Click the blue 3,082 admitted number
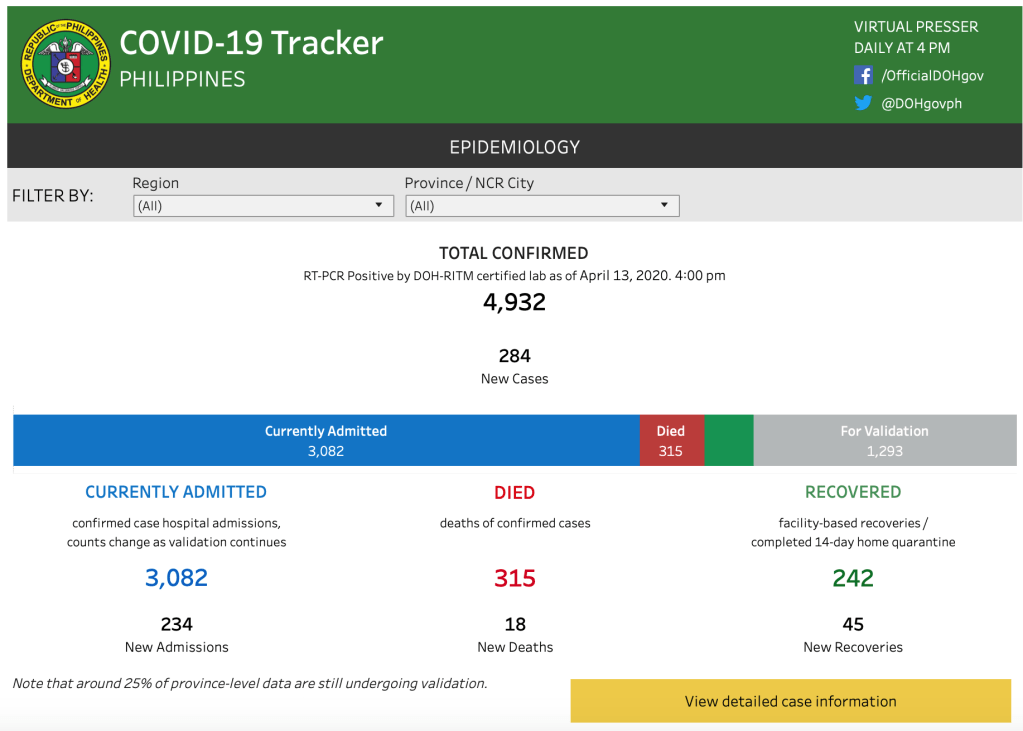1023x731 pixels. tap(176, 578)
